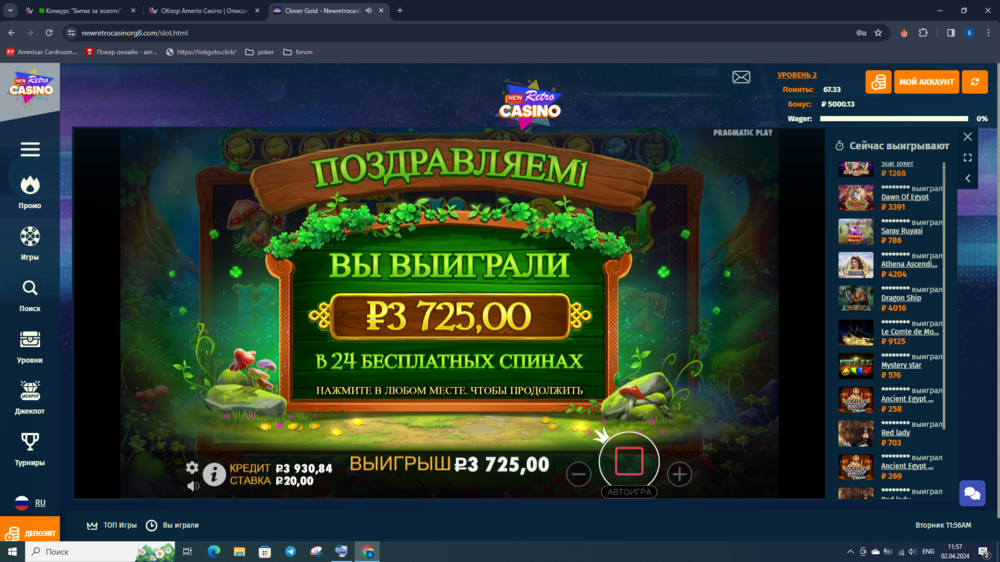Open the Игры section
The height and width of the screenshot is (562, 1000).
pyautogui.click(x=30, y=244)
